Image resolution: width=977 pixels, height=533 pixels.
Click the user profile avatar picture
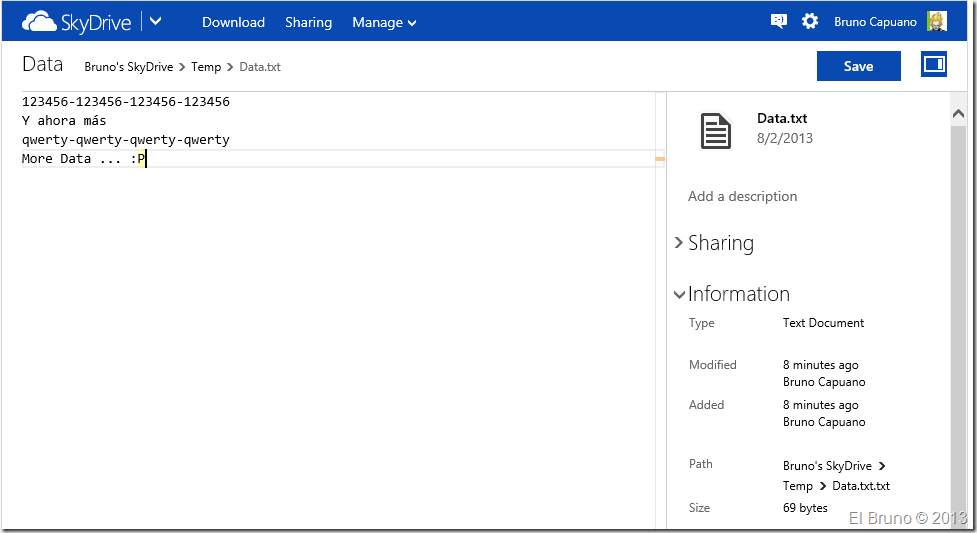point(937,22)
